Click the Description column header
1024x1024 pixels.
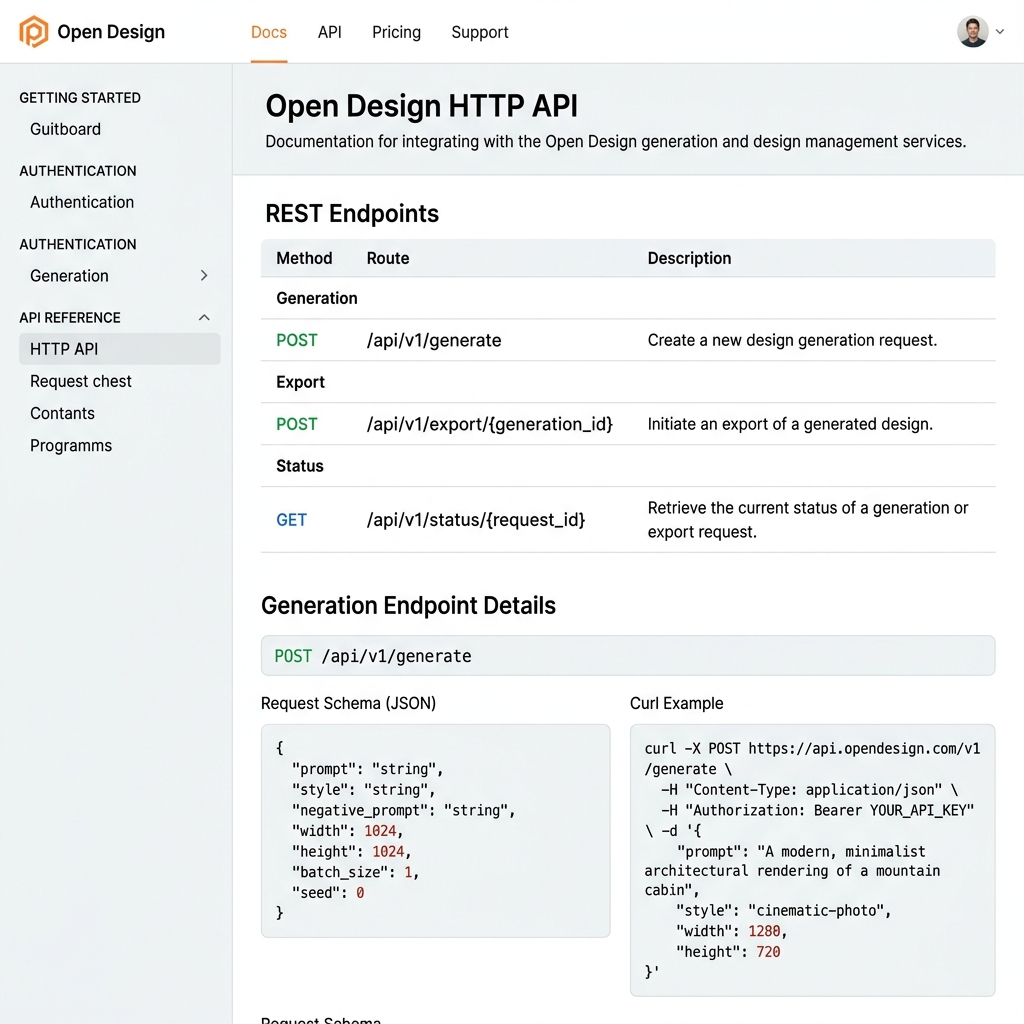[689, 258]
